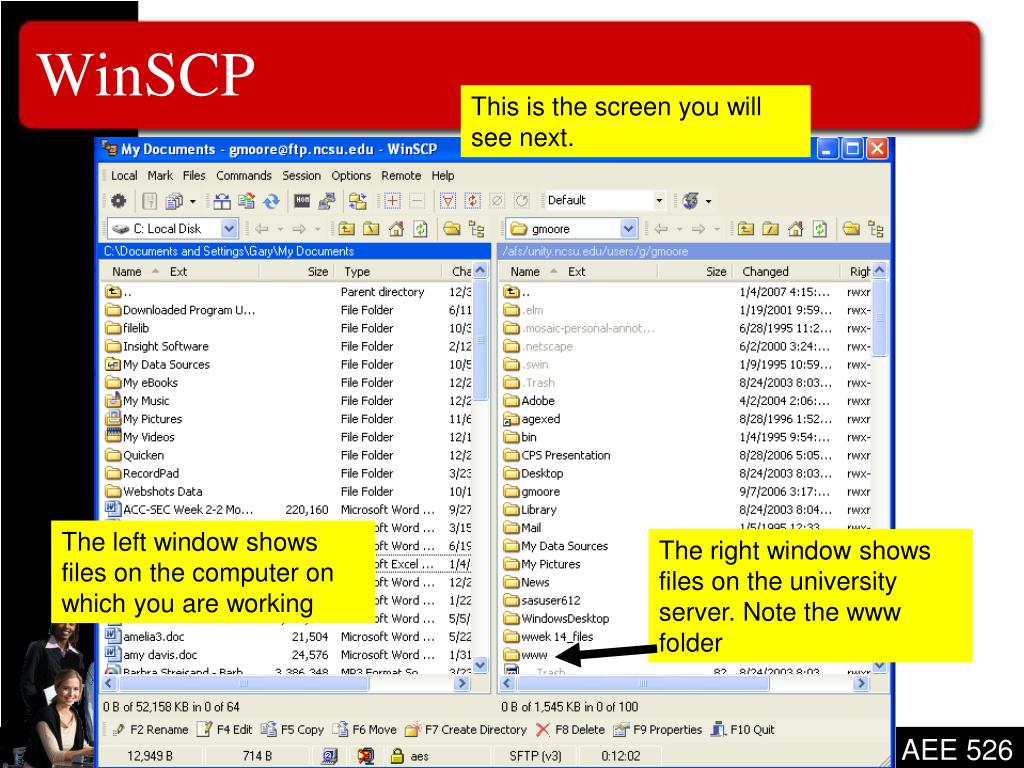Expand the remote forward history dropdown arrow
The height and width of the screenshot is (768, 1024).
[717, 229]
